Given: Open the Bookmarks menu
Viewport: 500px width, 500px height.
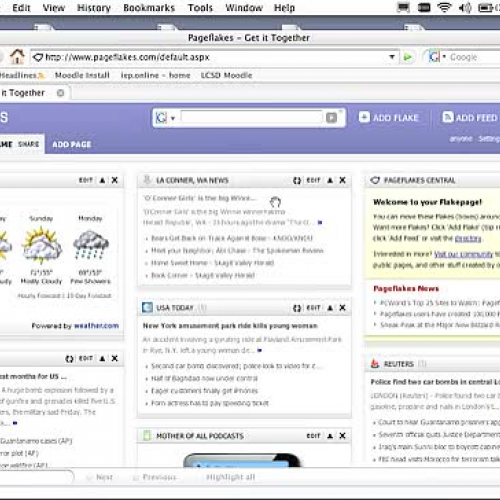Looking at the screenshot, I should (x=149, y=8).
